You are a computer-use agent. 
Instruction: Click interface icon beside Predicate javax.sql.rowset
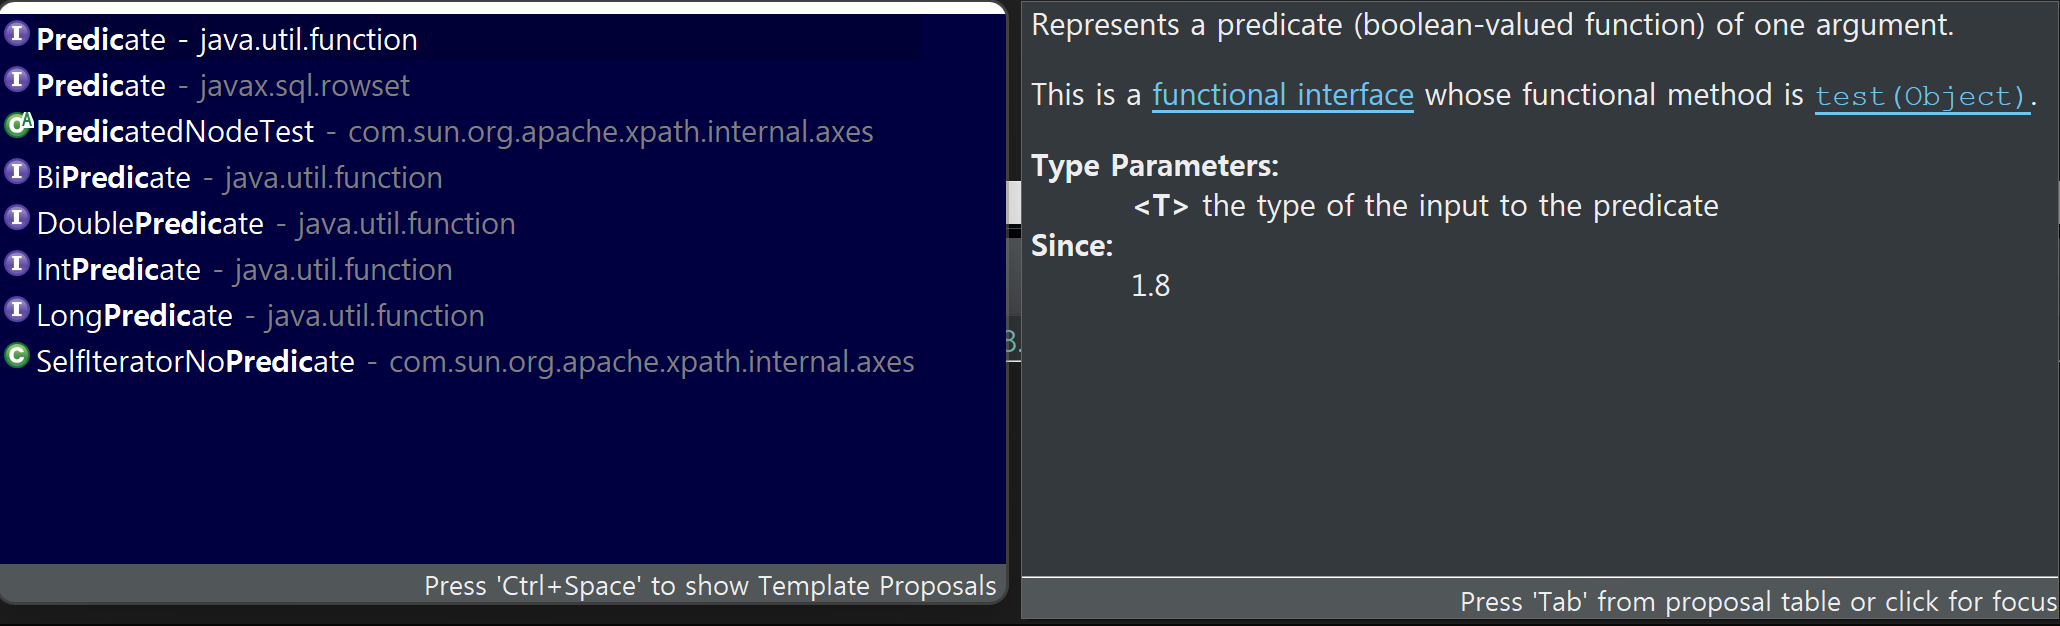pyautogui.click(x=17, y=80)
